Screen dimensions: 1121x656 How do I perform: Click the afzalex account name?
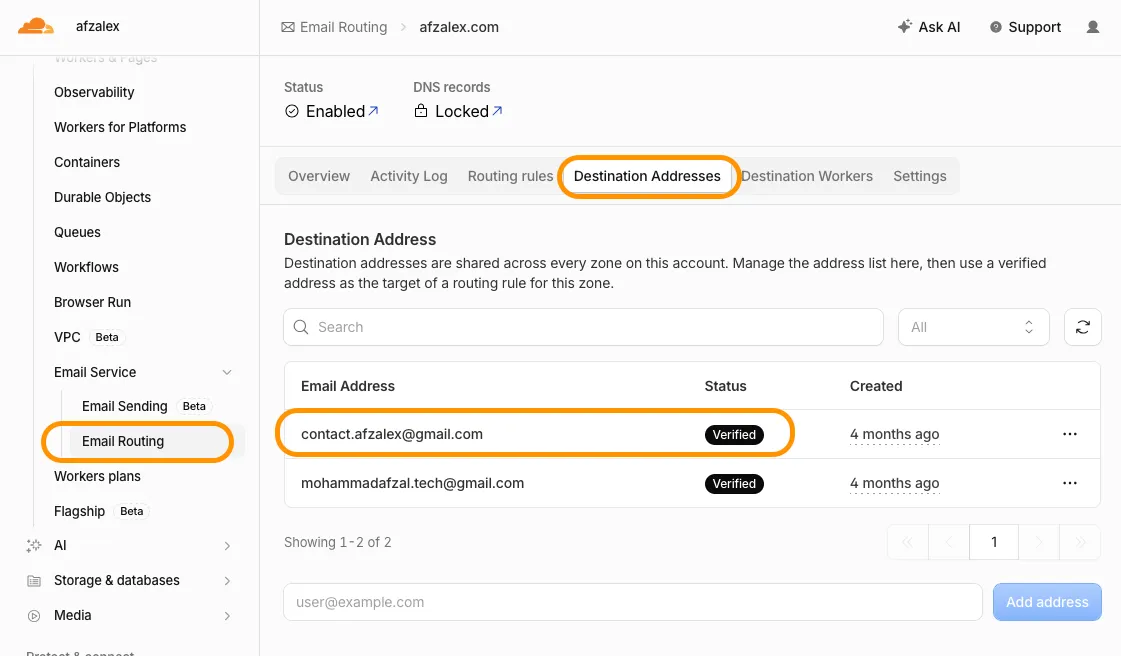97,26
